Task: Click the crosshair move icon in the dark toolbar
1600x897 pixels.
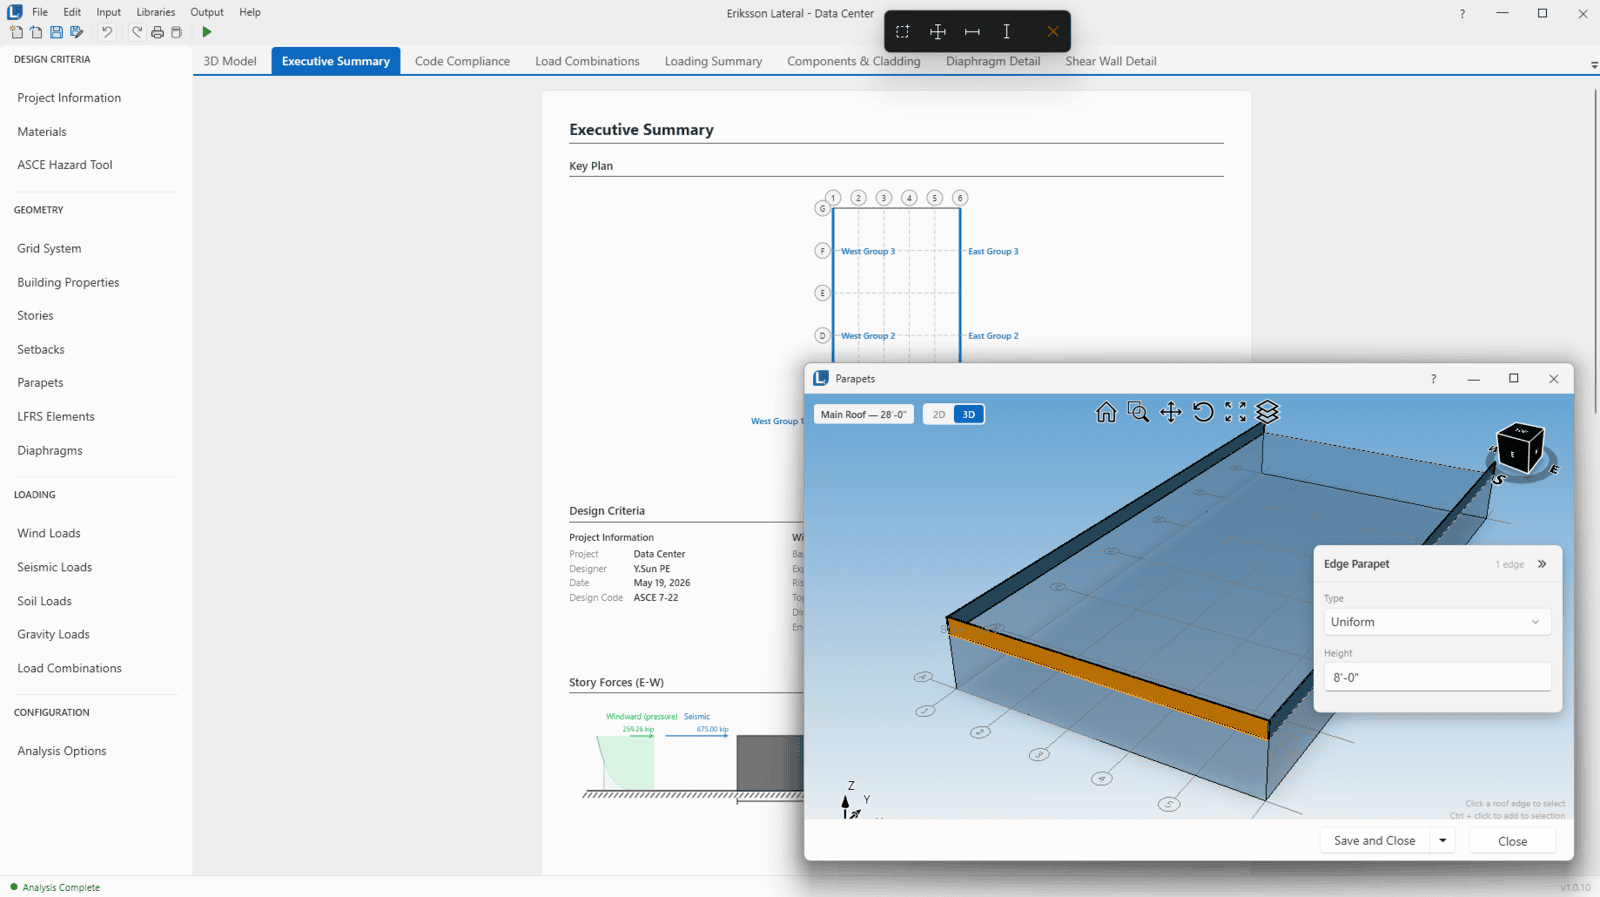Action: (x=938, y=32)
